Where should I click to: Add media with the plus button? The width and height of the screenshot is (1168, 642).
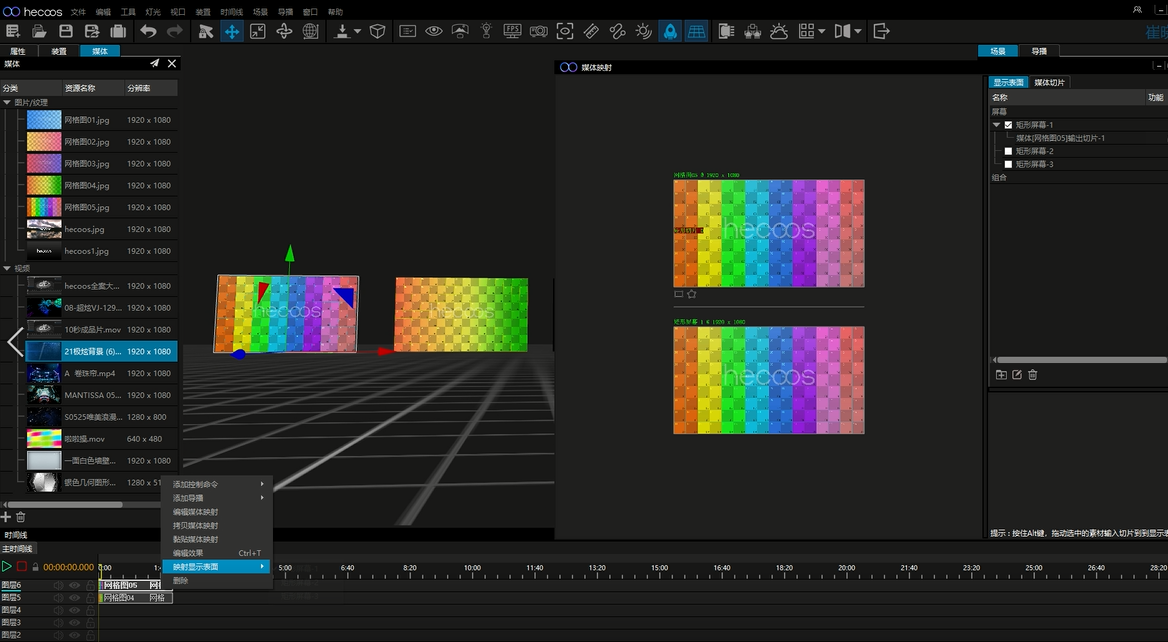click(6, 517)
